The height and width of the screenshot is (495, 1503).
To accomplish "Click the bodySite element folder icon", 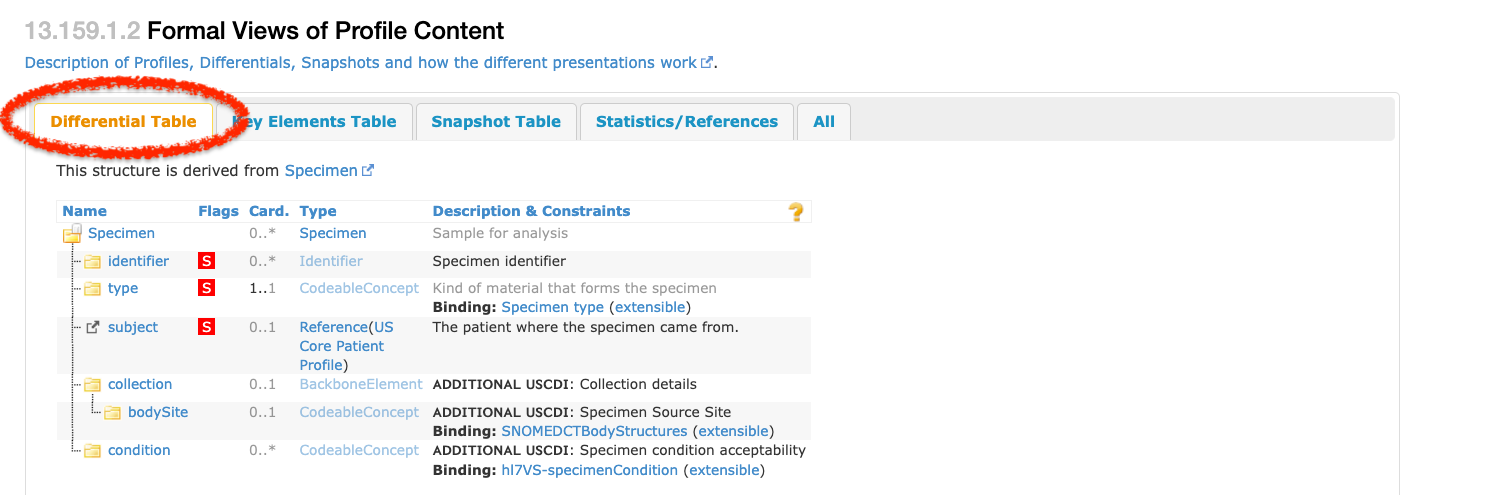I will [112, 413].
